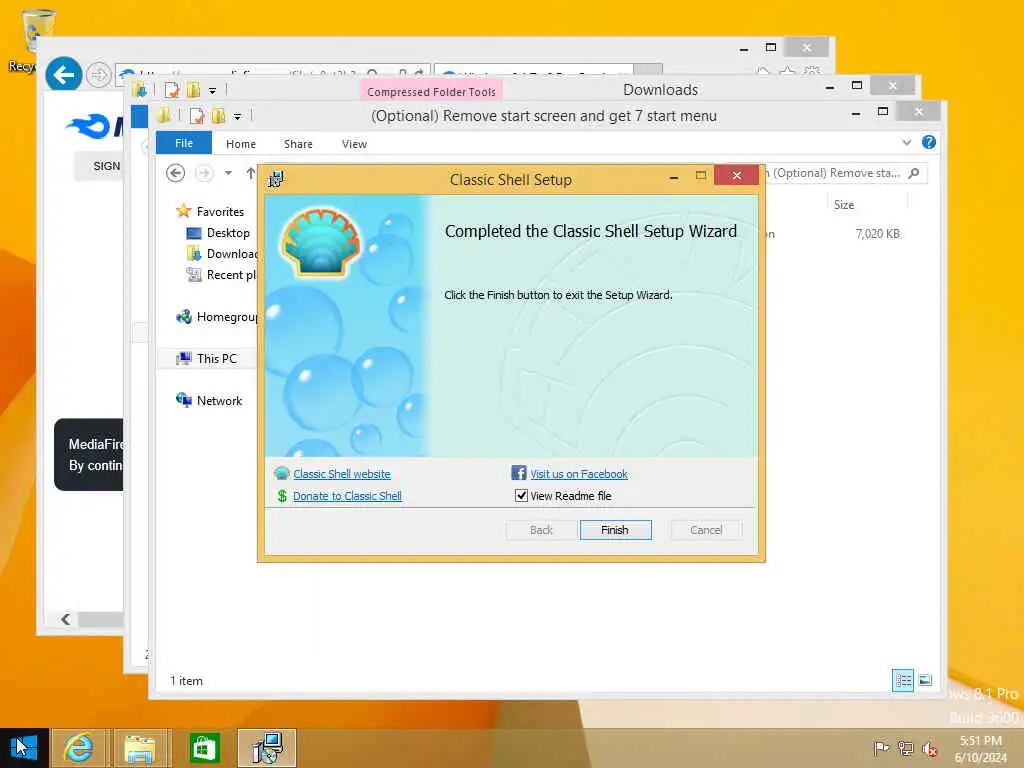Expand the Explorer ribbon with the chevron
Image resolution: width=1024 pixels, height=768 pixels.
pyautogui.click(x=906, y=142)
